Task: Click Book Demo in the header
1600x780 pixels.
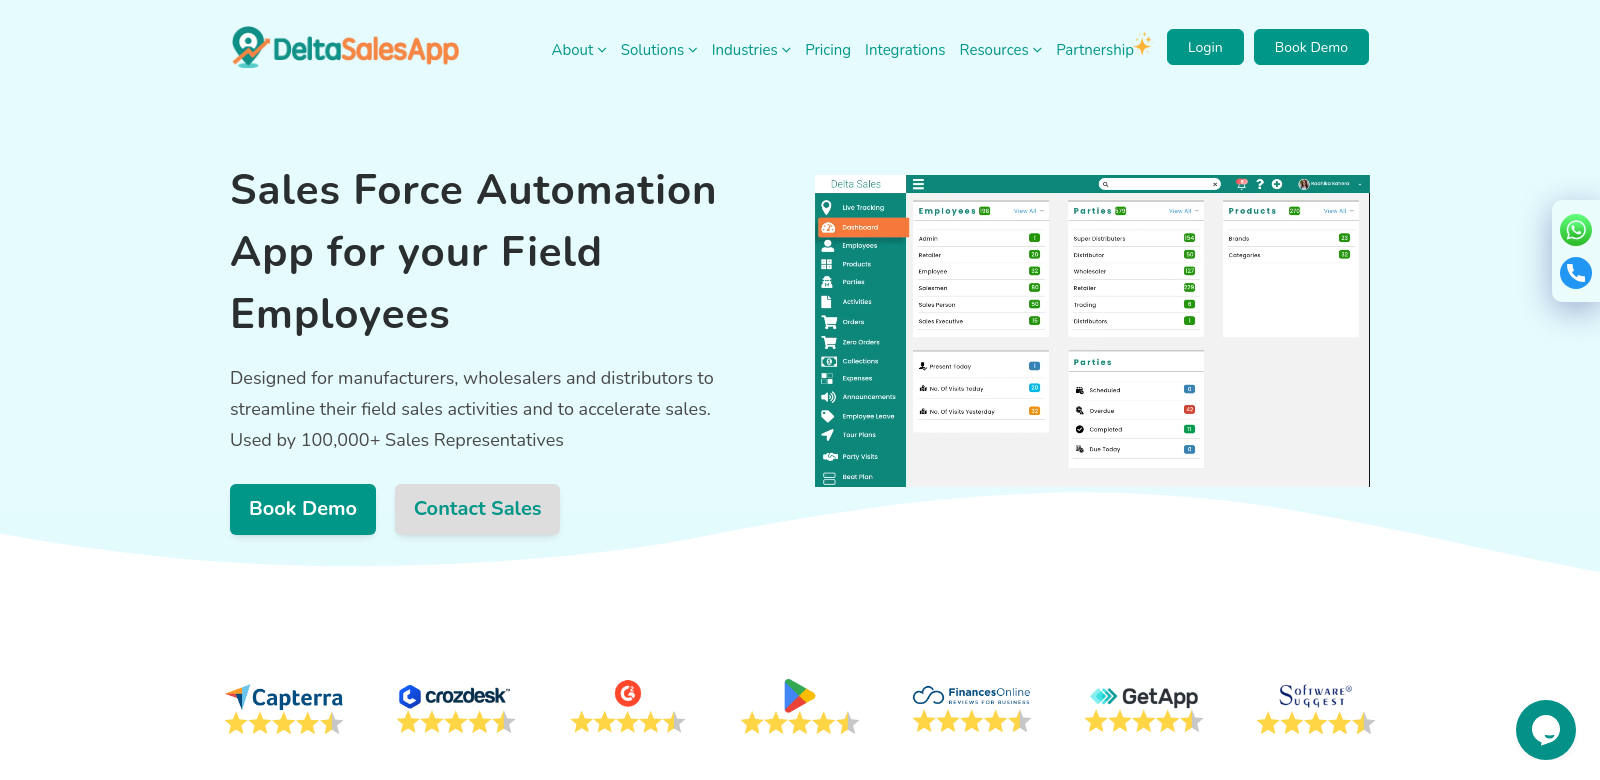Action: (1311, 47)
